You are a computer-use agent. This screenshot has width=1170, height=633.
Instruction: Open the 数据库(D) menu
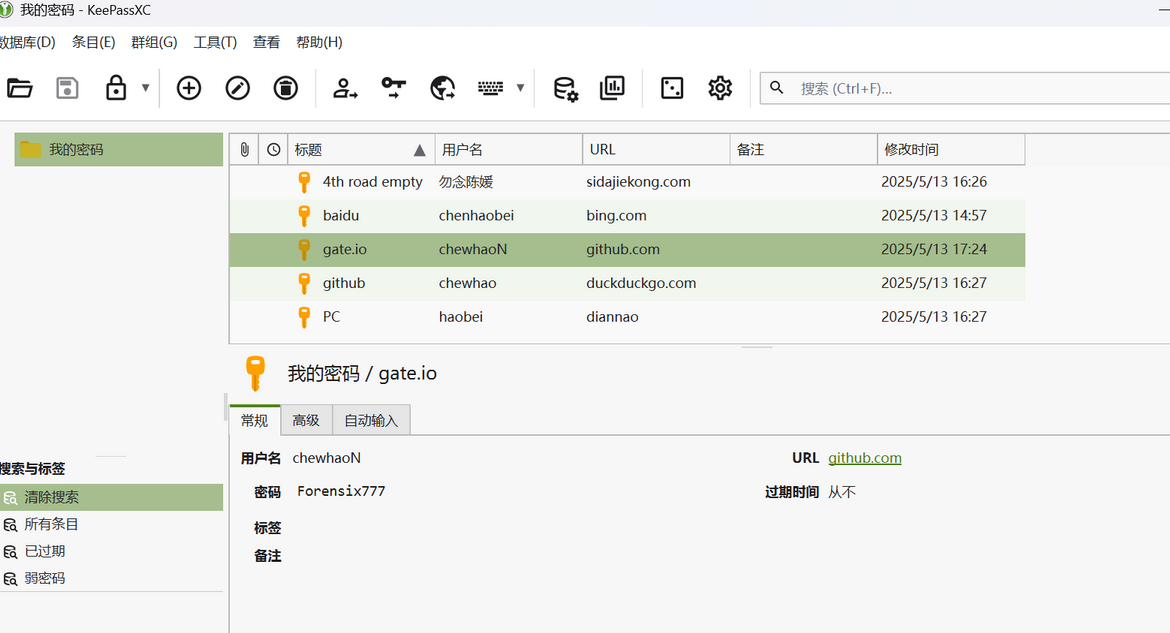28,43
